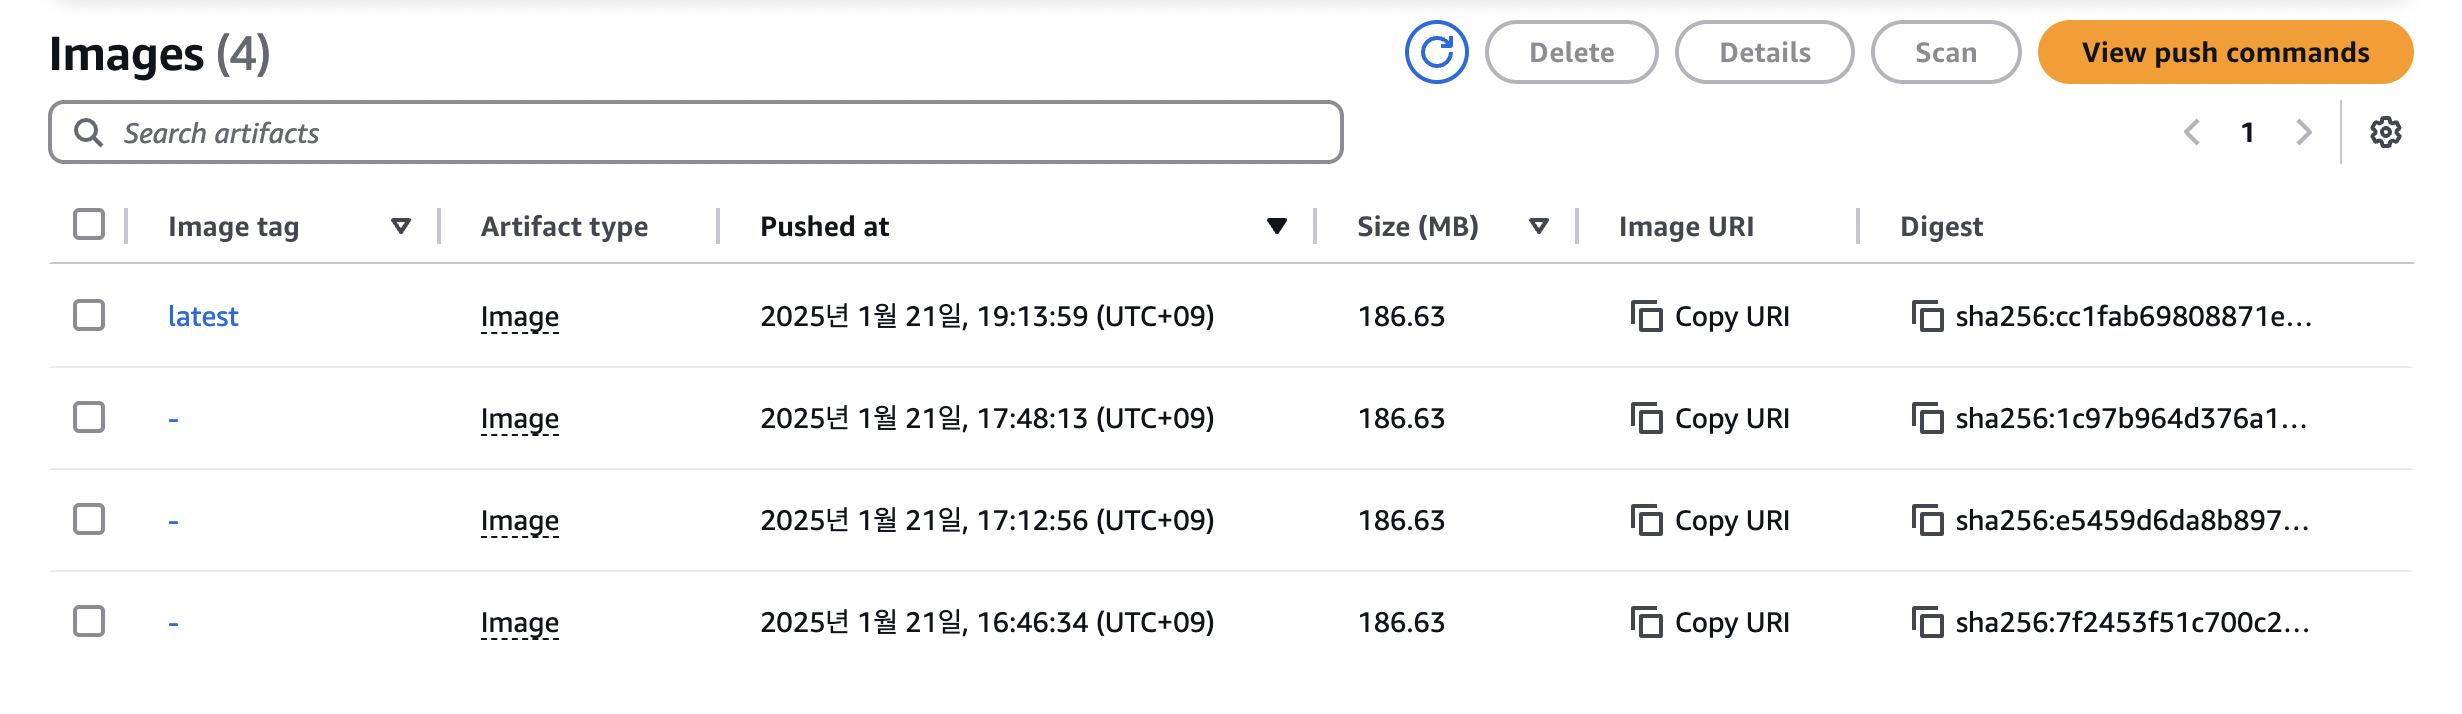Viewport: 2462px width, 714px height.
Task: Copy URI of the latest image
Action: pos(1710,316)
